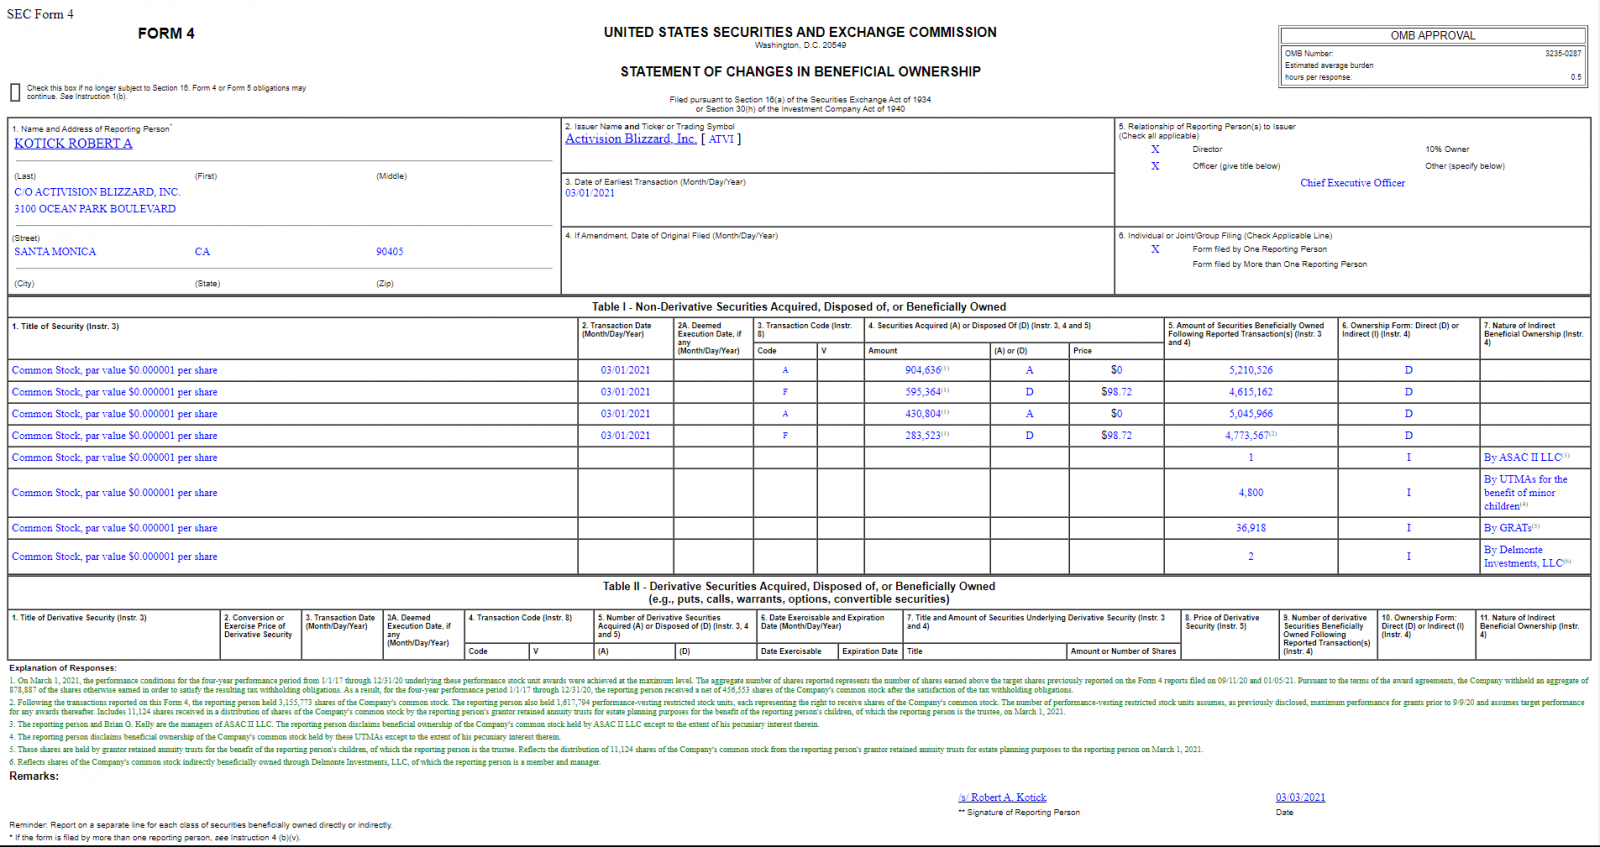The width and height of the screenshot is (1600, 847).
Task: Select the Chief Executive Officer title text
Action: click(x=1352, y=183)
